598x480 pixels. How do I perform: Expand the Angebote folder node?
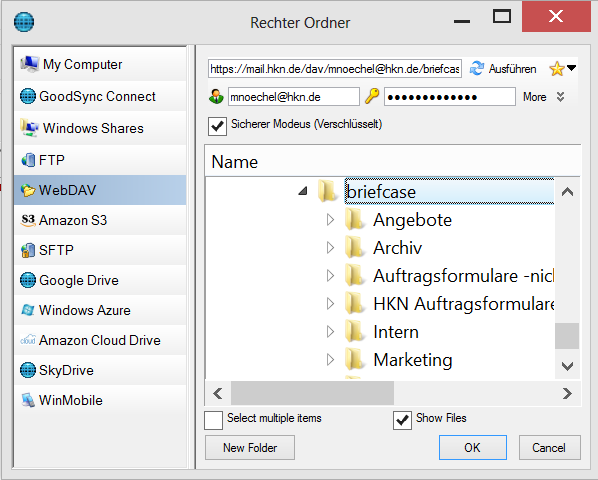(330, 220)
